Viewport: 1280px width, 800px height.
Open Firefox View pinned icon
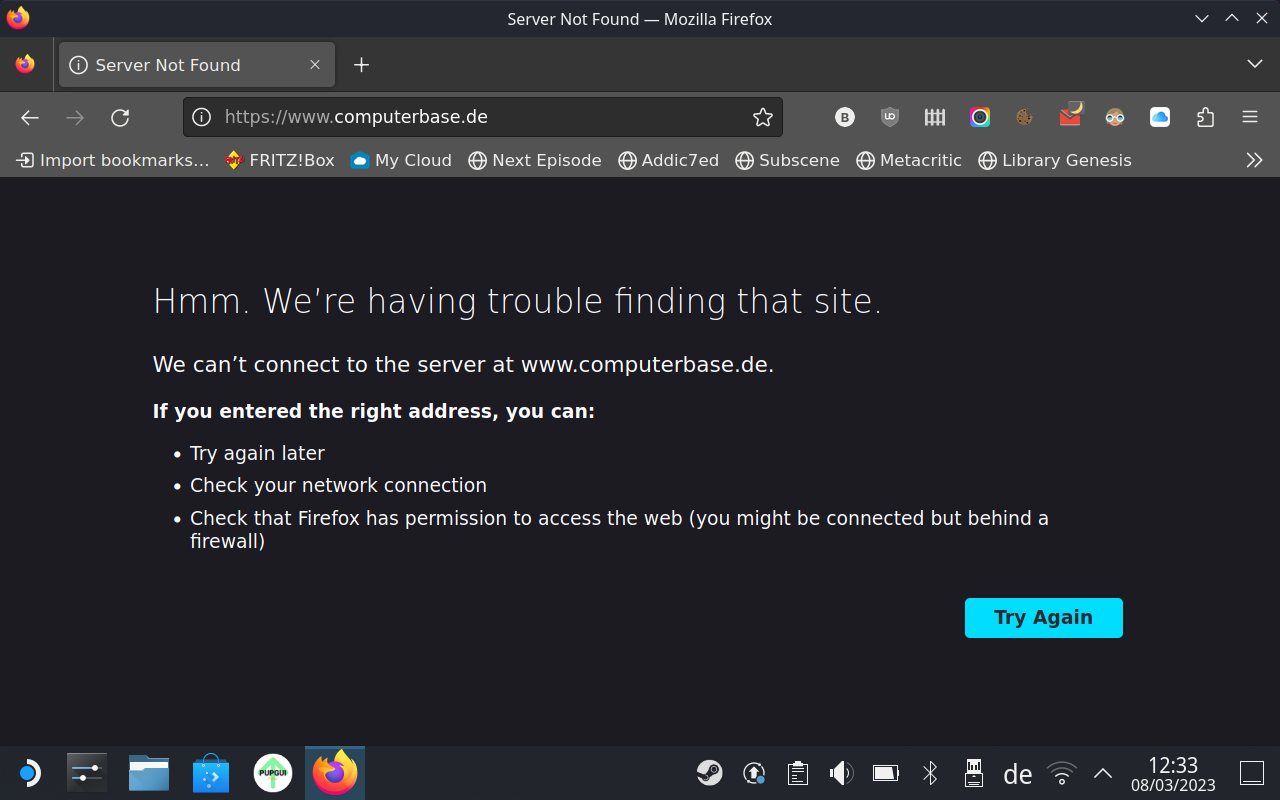(x=25, y=64)
